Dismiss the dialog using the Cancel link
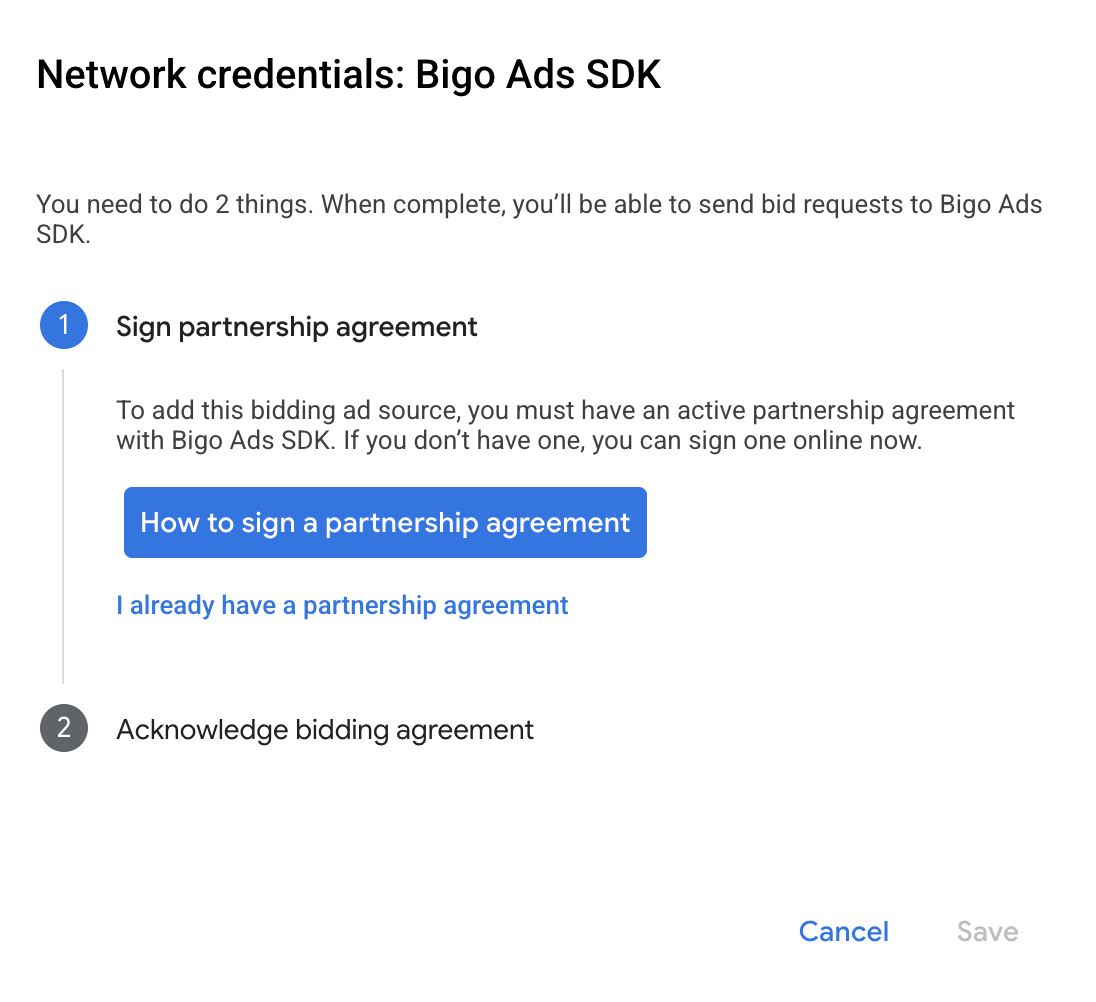The width and height of the screenshot is (1096, 1002). click(844, 931)
